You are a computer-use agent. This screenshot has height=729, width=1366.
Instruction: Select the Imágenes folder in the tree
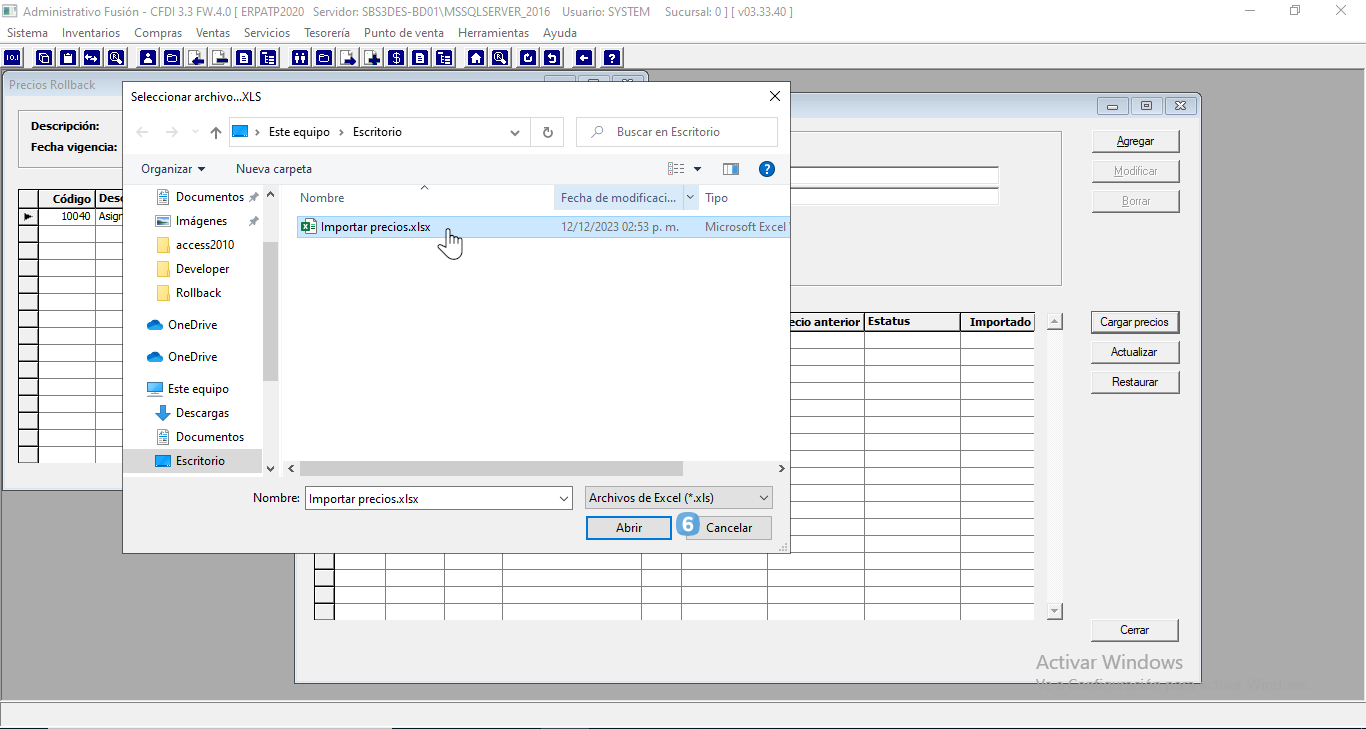[x=201, y=221]
